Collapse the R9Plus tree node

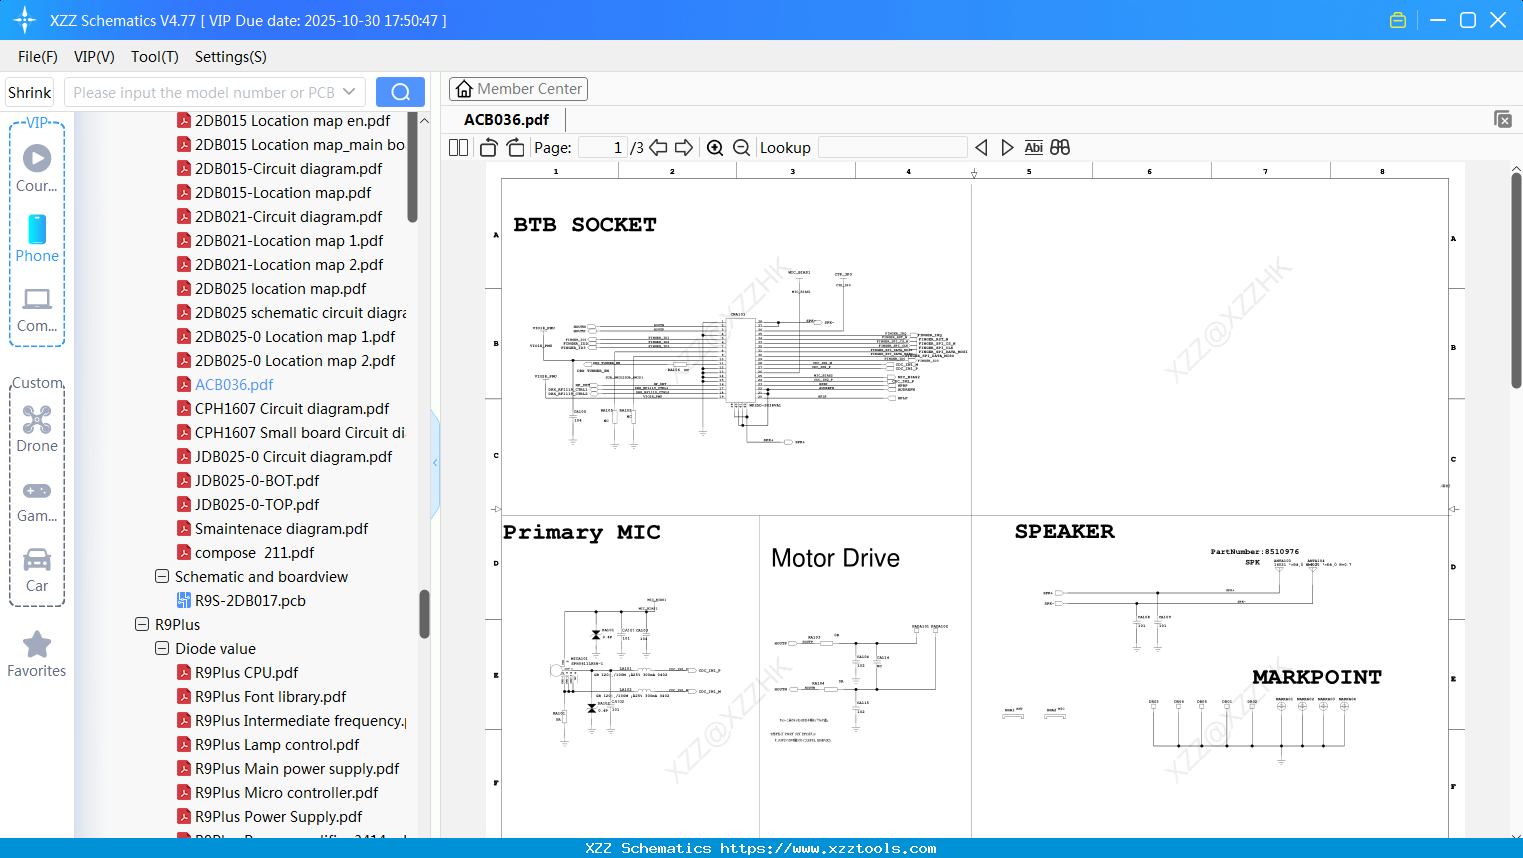pyautogui.click(x=142, y=625)
